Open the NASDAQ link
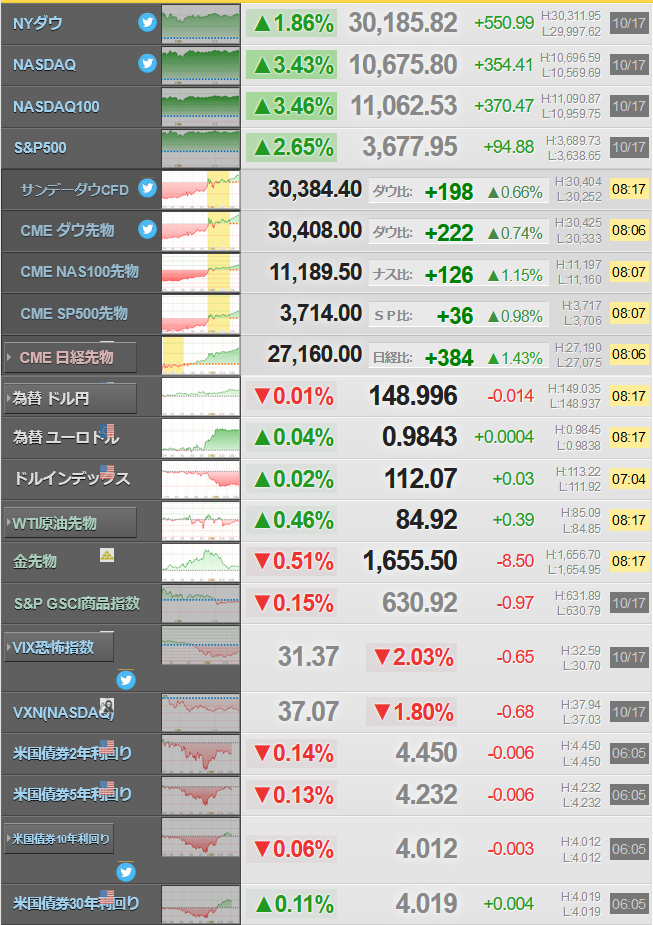Viewport: 653px width, 925px height. (x=44, y=65)
